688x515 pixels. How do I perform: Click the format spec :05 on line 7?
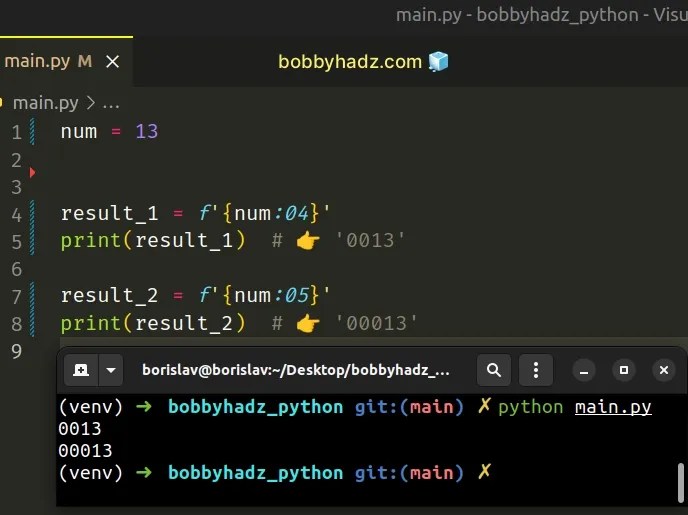point(291,295)
